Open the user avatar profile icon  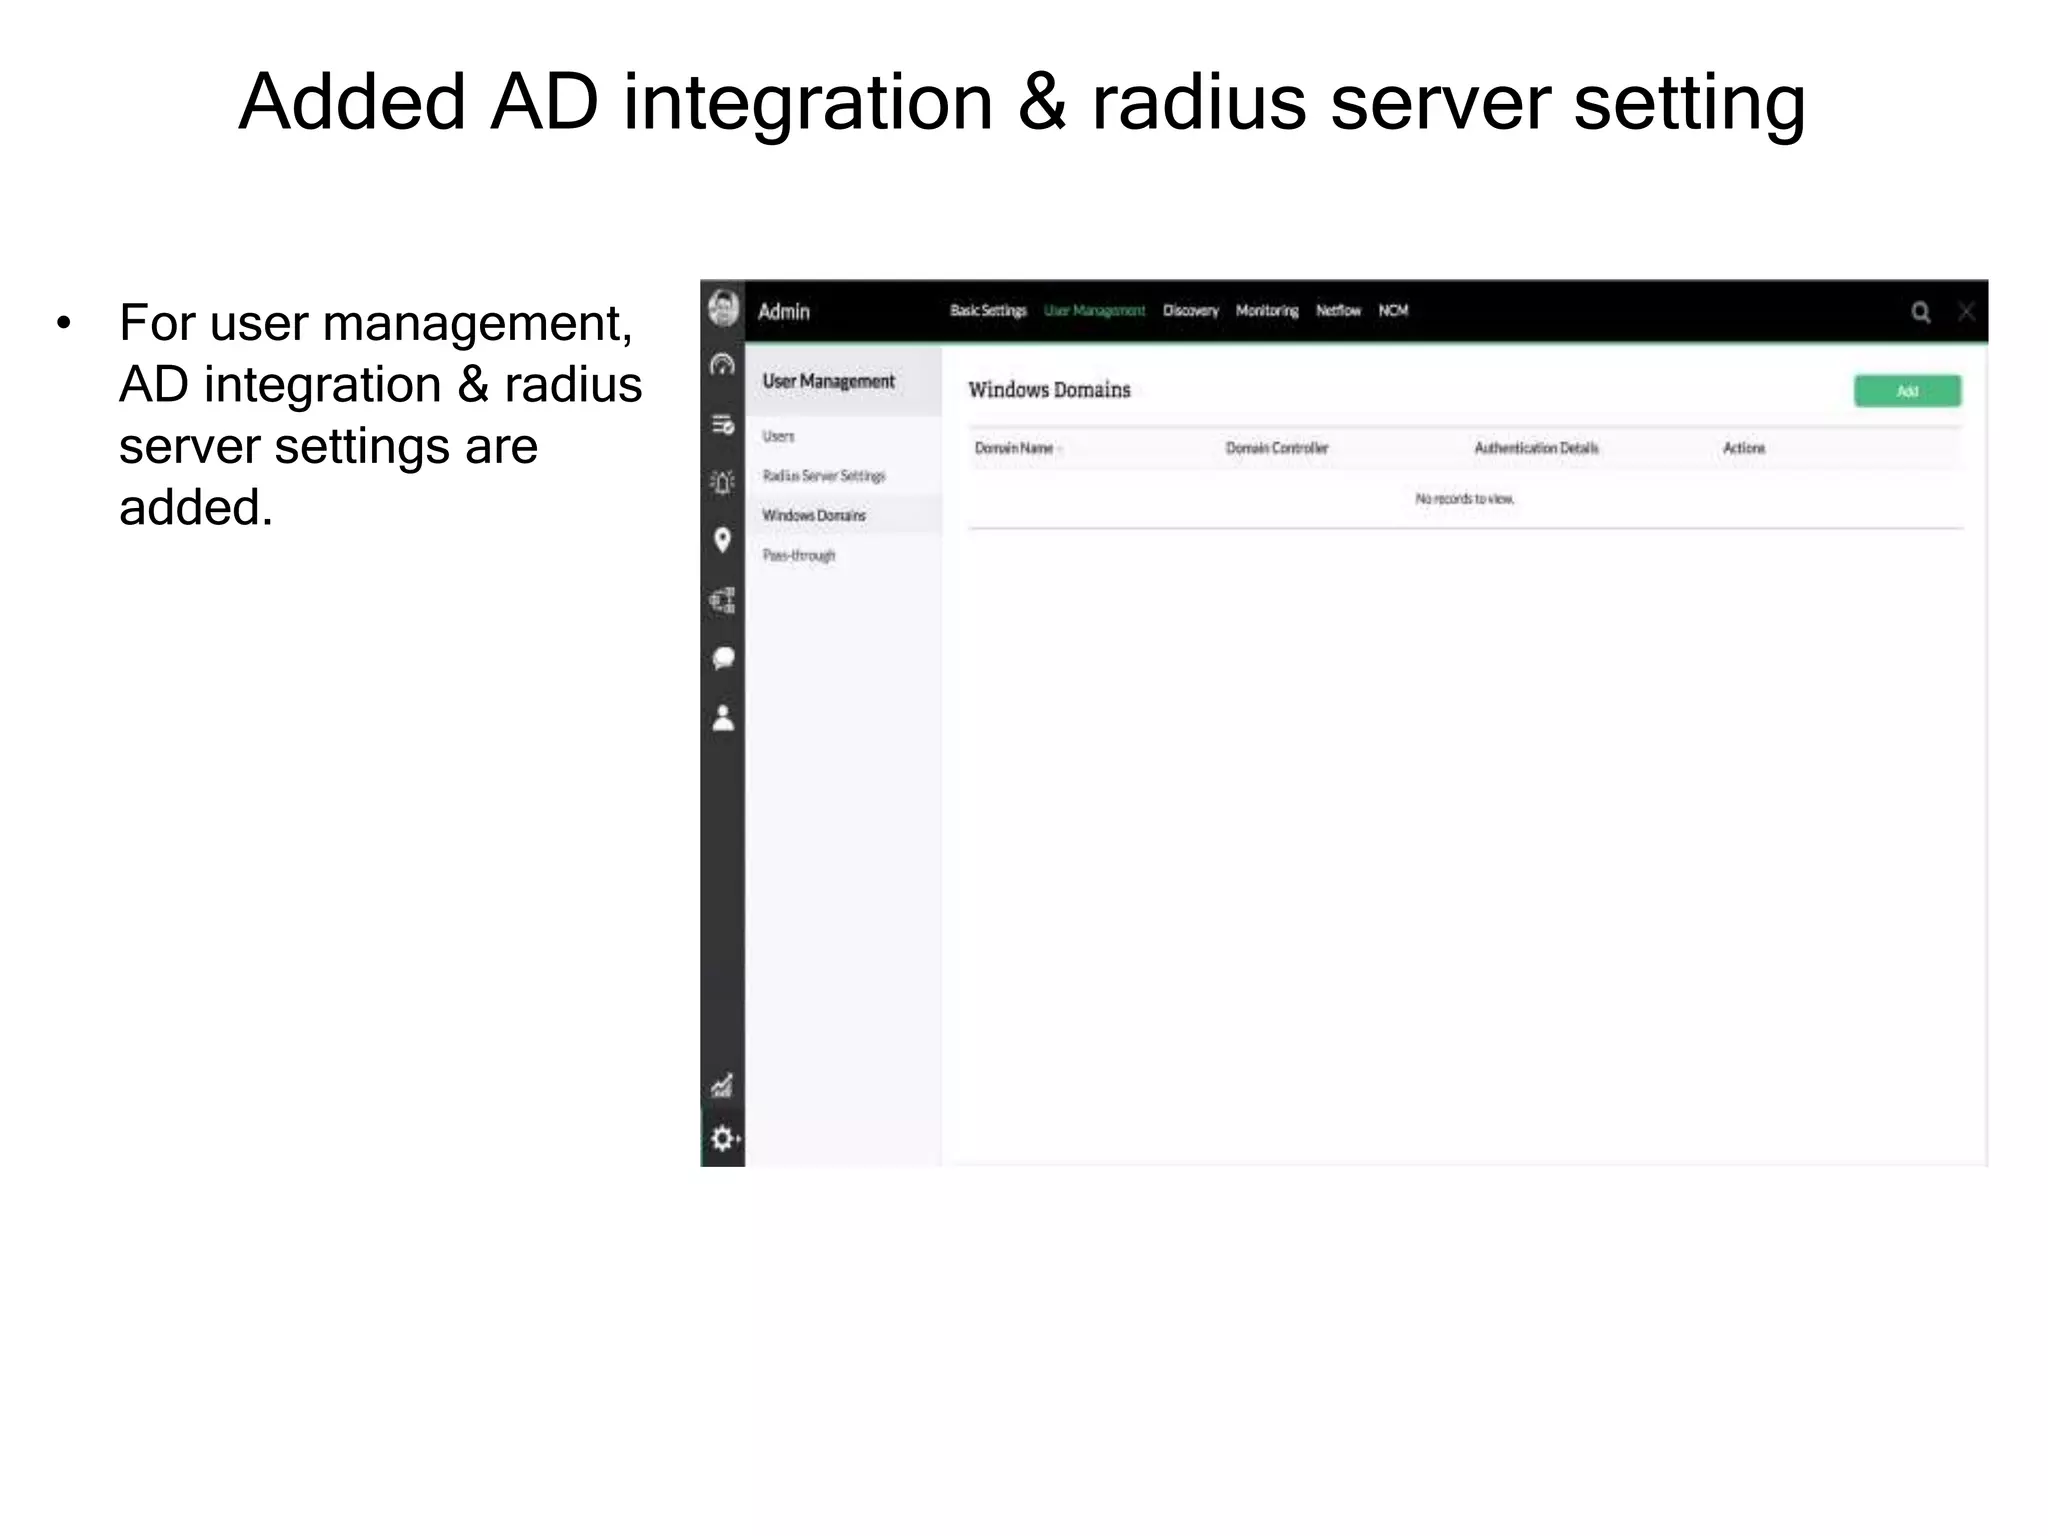(x=723, y=308)
